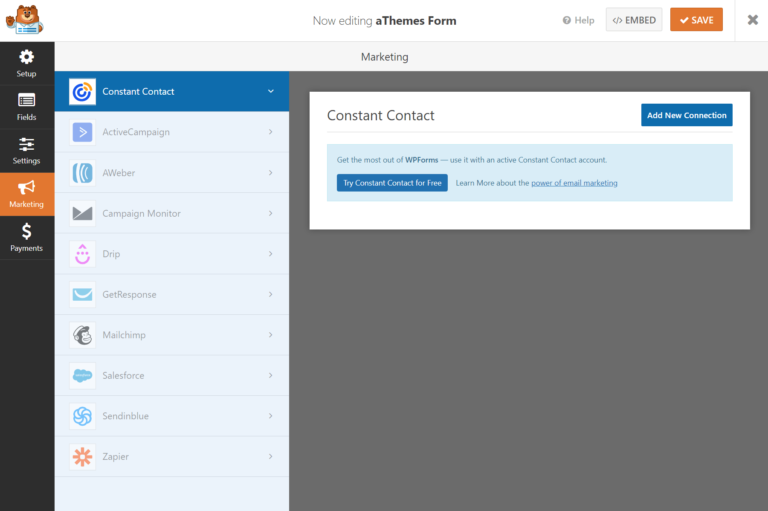The width and height of the screenshot is (768, 511).
Task: Open the Setup tab in sidebar
Action: (x=27, y=64)
